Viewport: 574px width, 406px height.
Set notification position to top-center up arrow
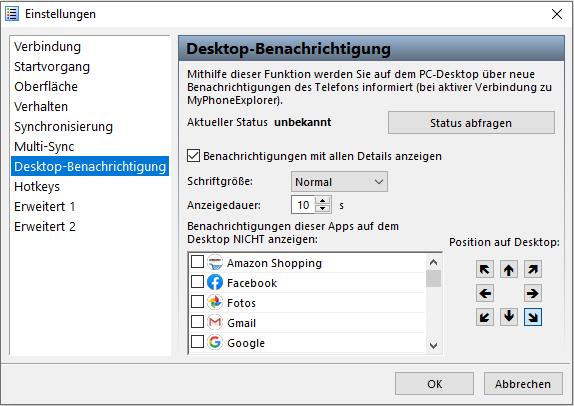coord(508,269)
